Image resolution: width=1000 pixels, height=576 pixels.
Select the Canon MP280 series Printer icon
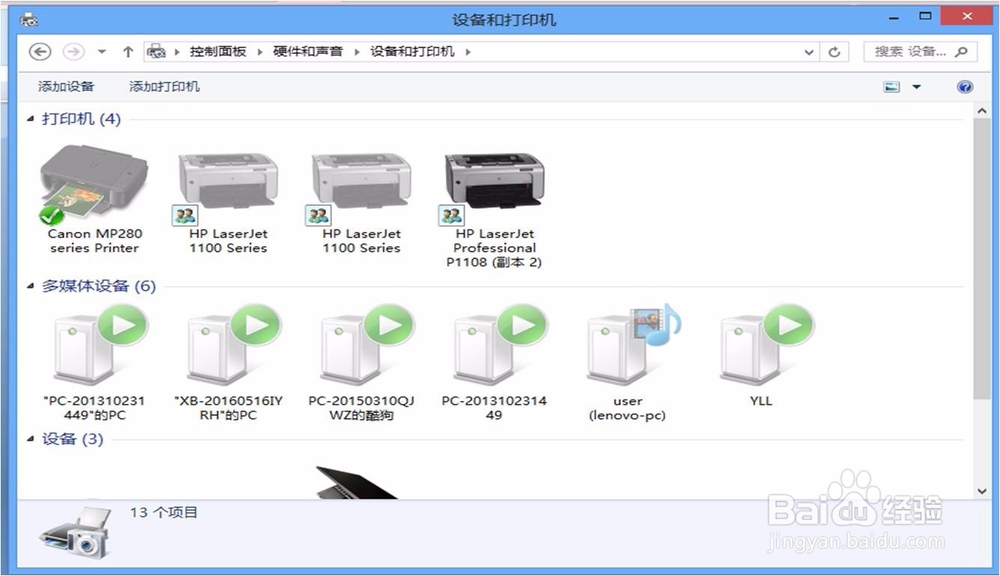coord(94,185)
